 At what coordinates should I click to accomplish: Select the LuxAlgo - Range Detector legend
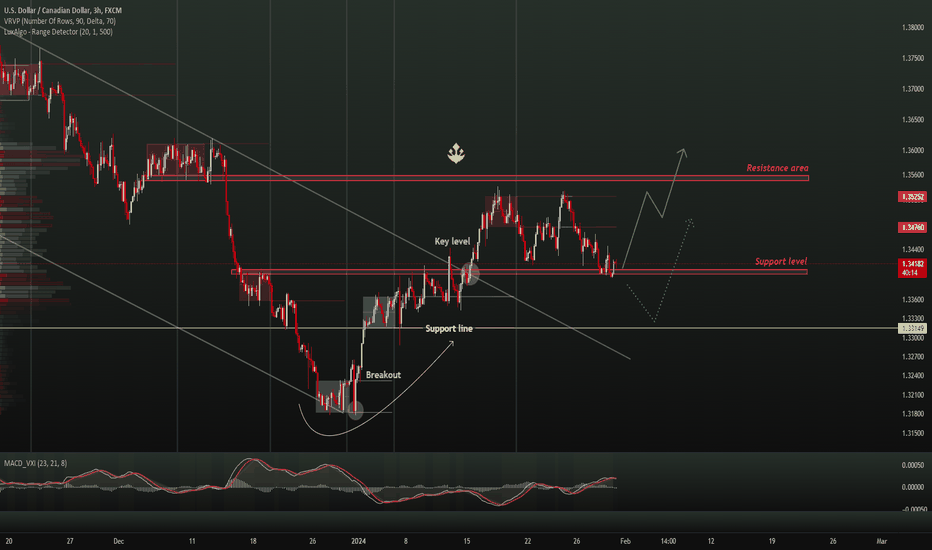pyautogui.click(x=58, y=32)
